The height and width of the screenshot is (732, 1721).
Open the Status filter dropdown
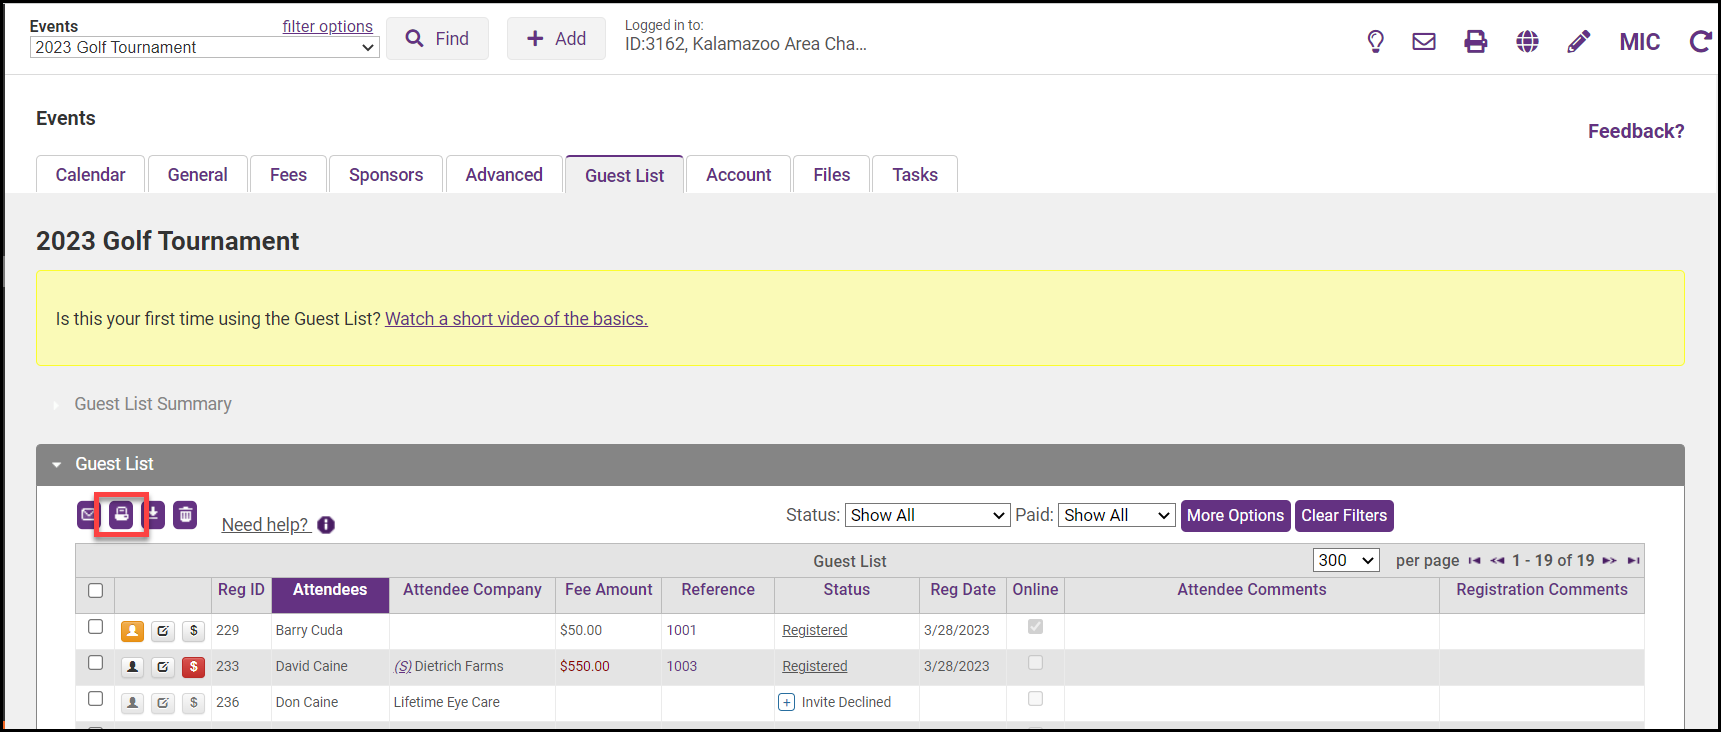coord(927,515)
